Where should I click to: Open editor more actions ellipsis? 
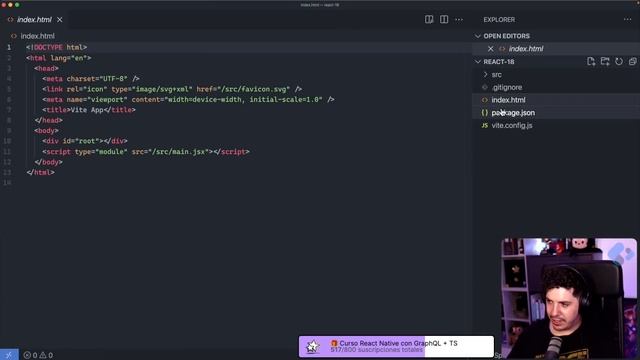(x=459, y=20)
